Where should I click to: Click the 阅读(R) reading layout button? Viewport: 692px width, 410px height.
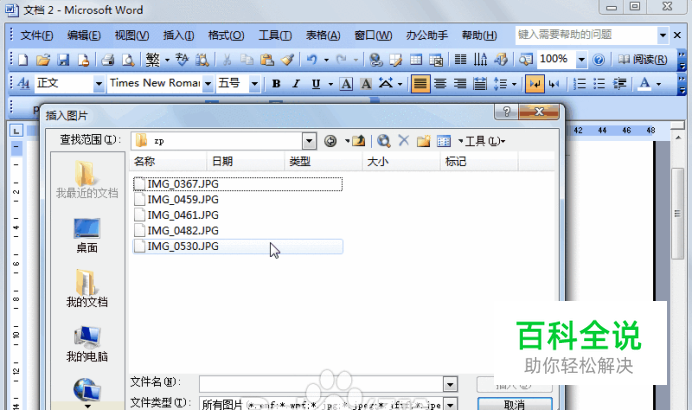pos(643,60)
